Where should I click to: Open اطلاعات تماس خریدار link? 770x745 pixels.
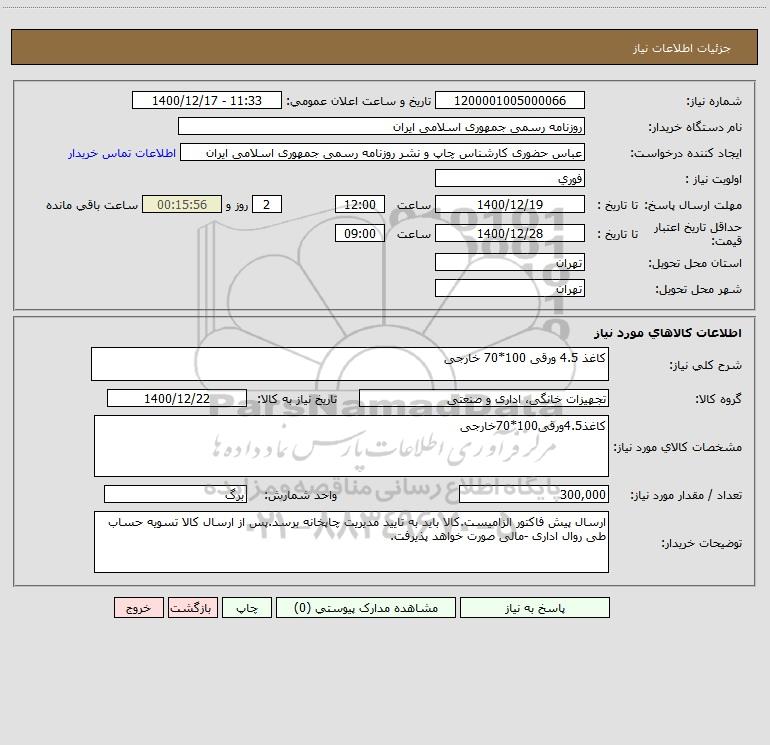(x=122, y=153)
